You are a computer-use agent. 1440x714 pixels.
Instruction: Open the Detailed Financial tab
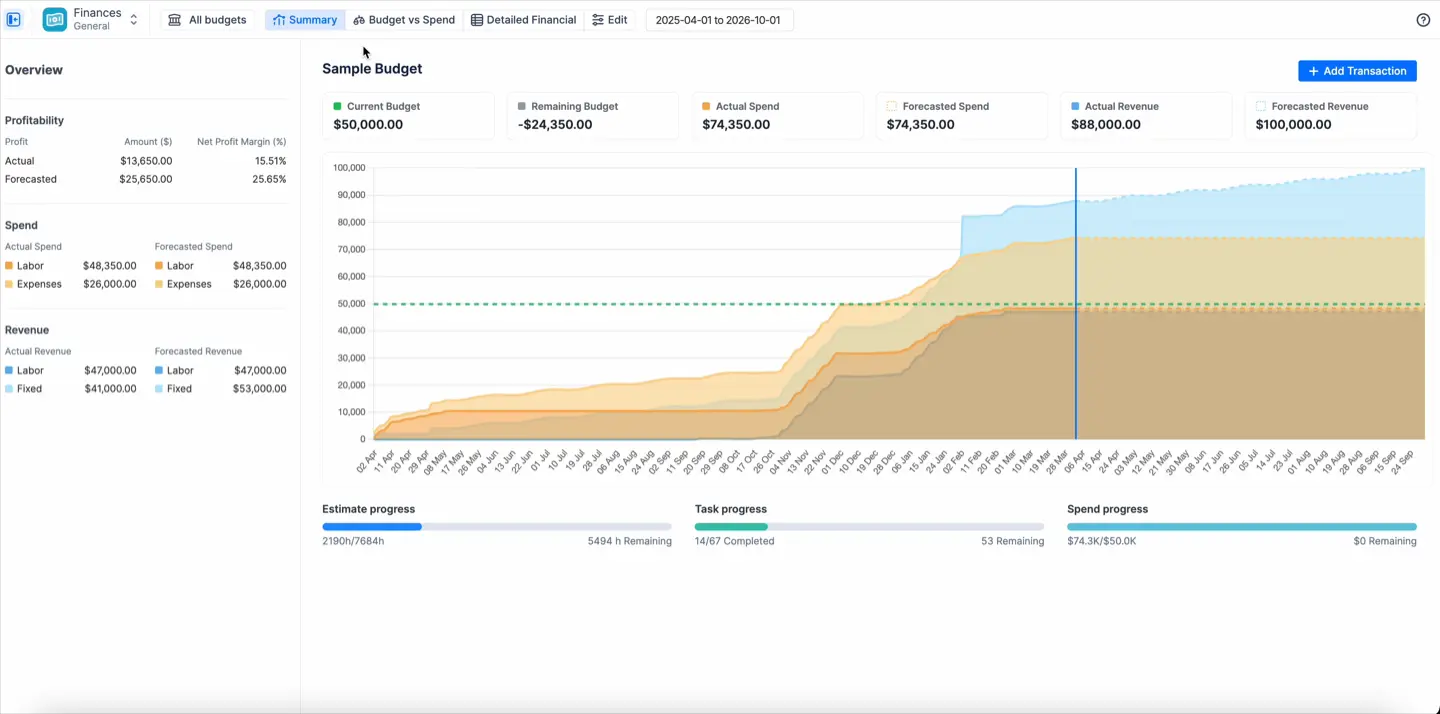click(523, 20)
